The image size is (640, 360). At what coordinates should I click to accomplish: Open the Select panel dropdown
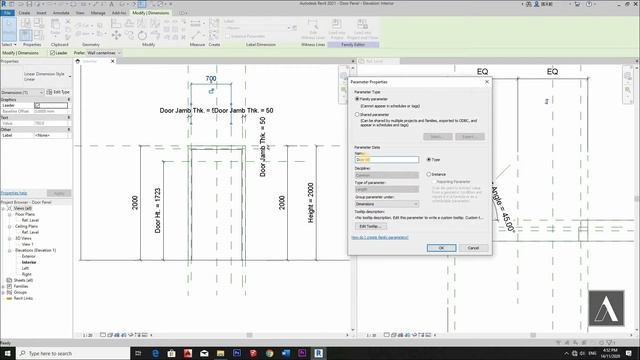9,44
